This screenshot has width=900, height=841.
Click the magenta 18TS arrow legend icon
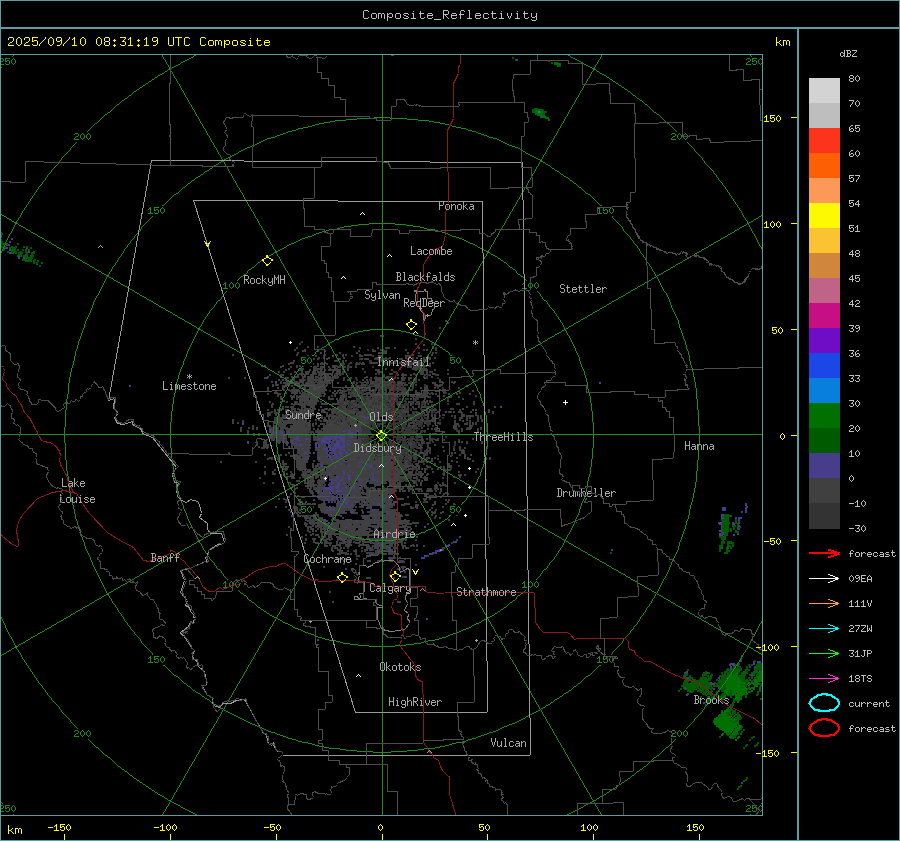(x=824, y=679)
